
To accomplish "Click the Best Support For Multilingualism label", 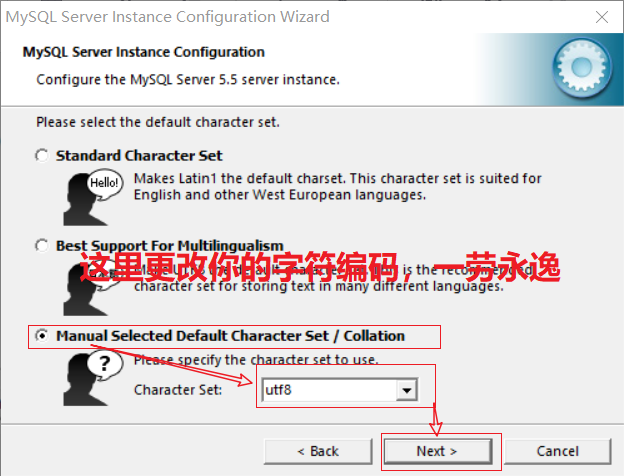I will [170, 246].
